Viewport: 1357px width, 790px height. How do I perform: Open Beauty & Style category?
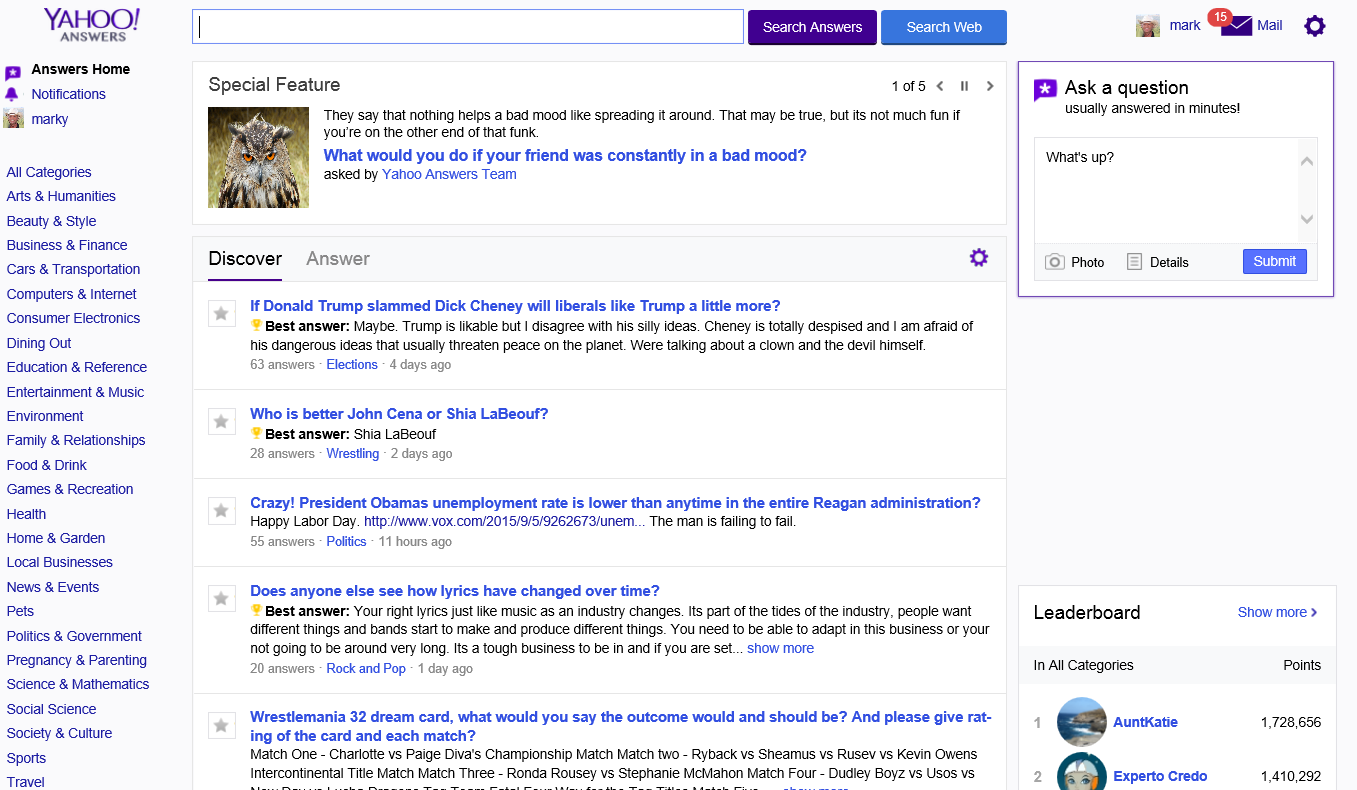[x=52, y=221]
